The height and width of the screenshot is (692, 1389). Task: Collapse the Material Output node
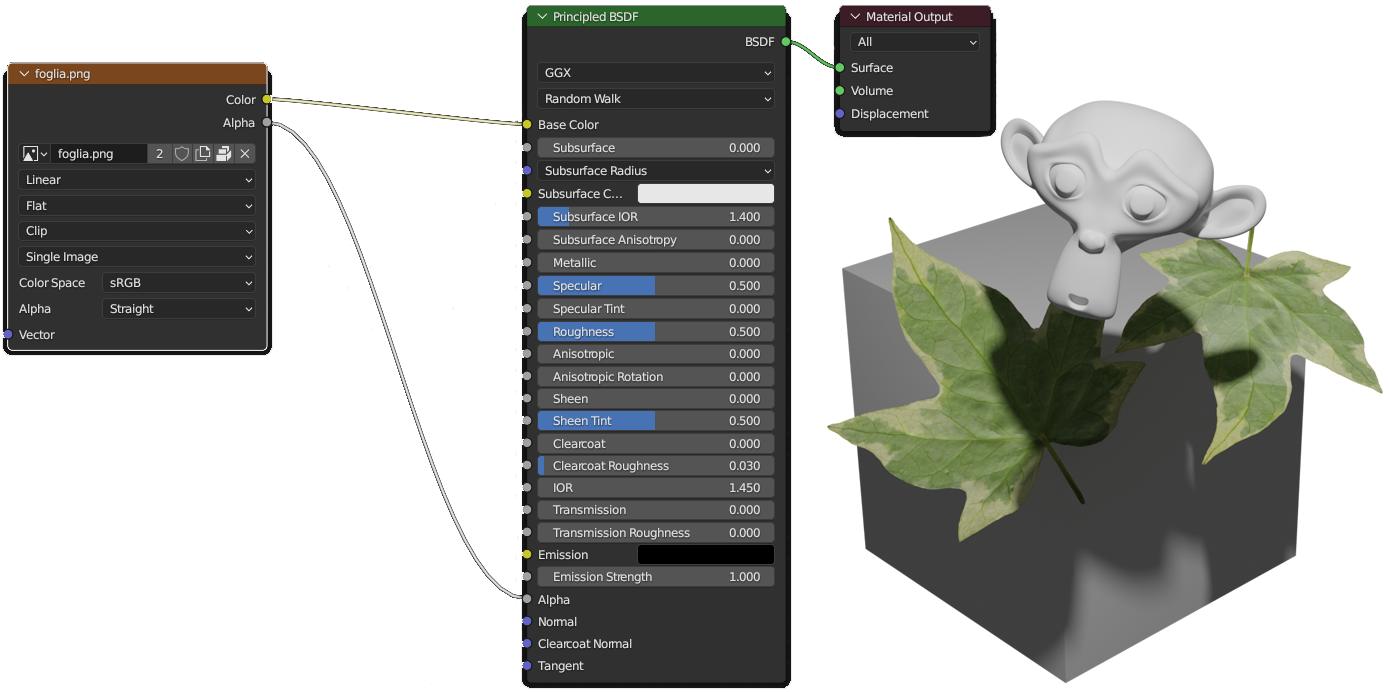tap(856, 17)
